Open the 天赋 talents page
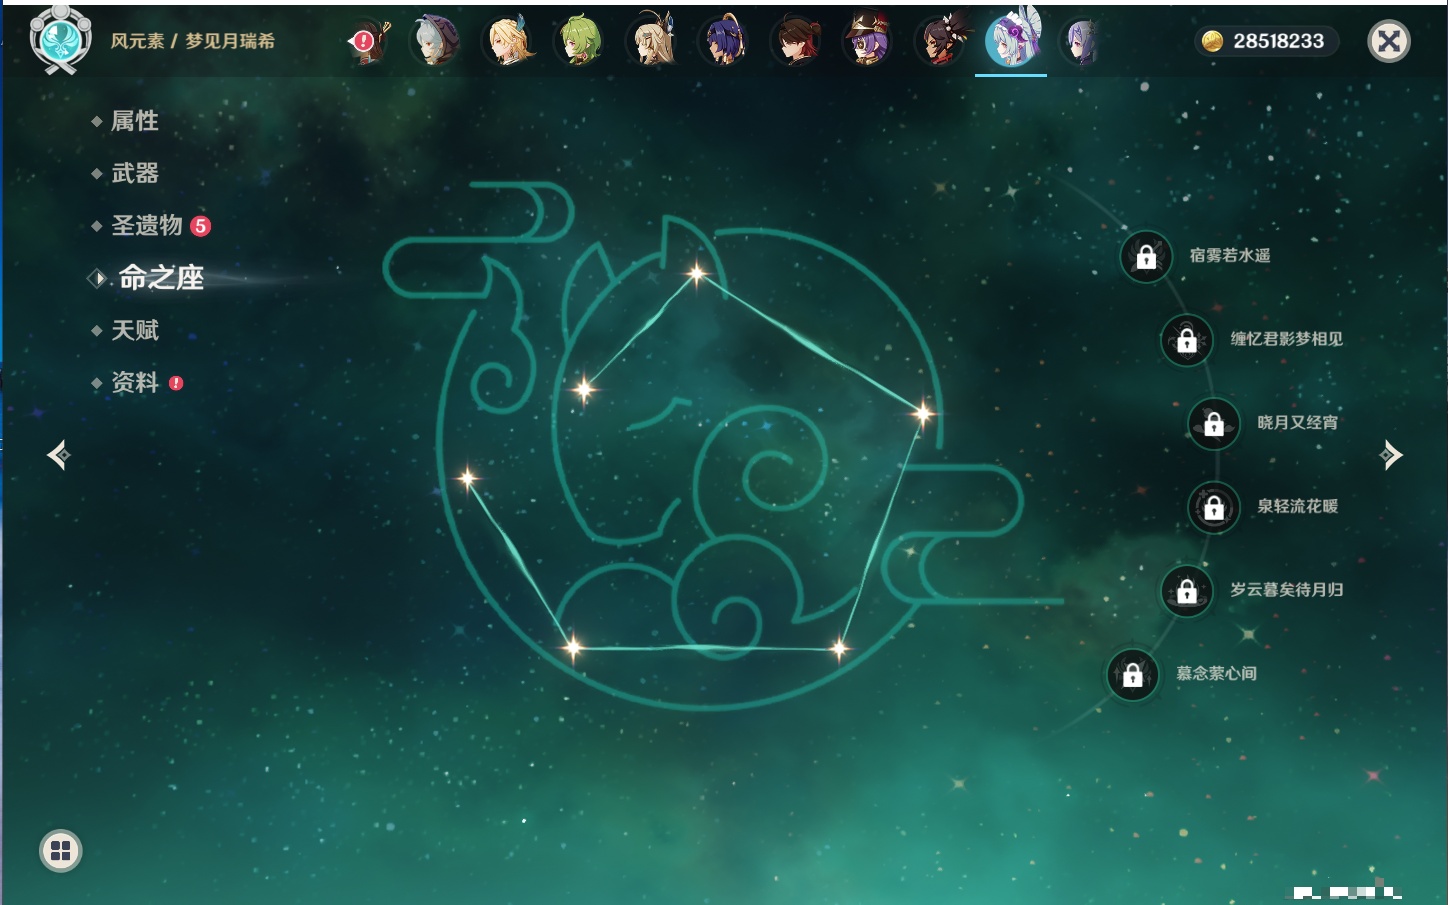The image size is (1448, 905). coord(135,330)
